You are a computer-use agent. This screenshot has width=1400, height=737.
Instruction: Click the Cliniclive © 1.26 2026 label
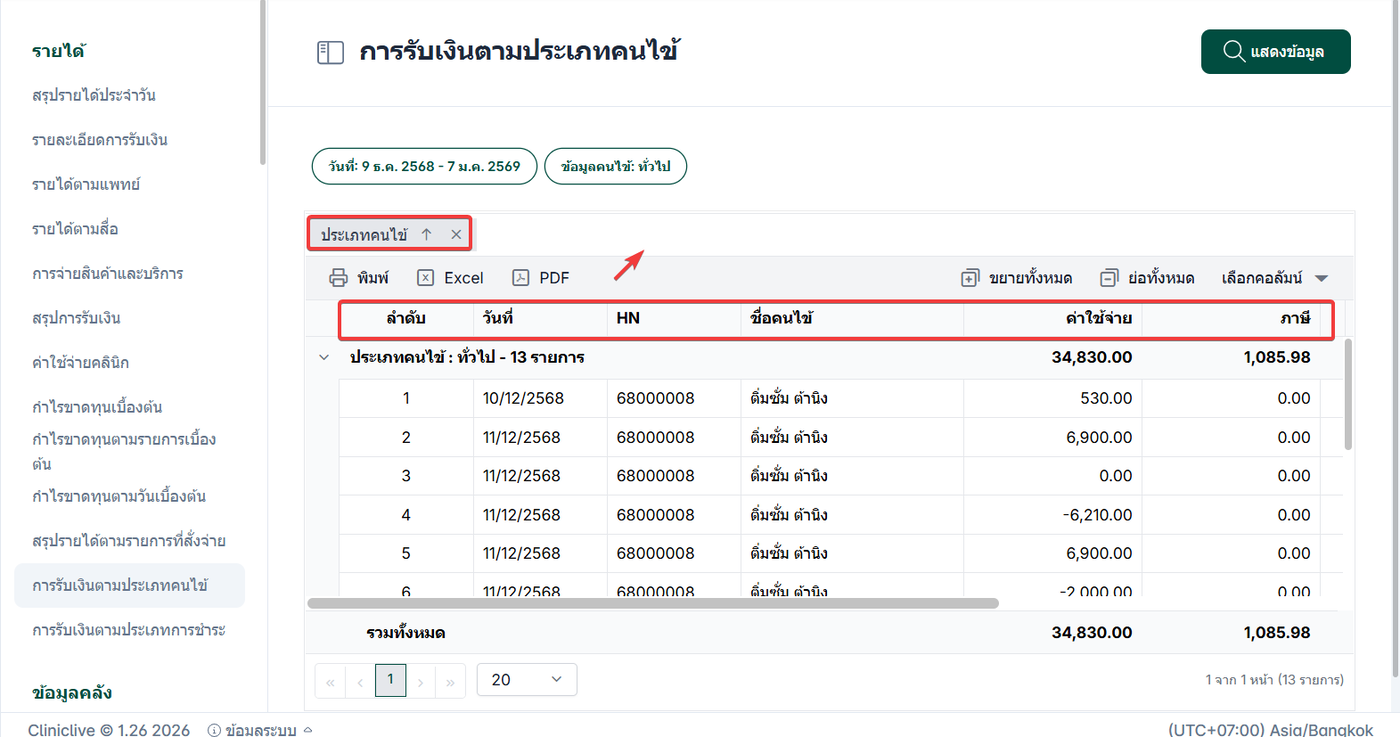coord(109,730)
